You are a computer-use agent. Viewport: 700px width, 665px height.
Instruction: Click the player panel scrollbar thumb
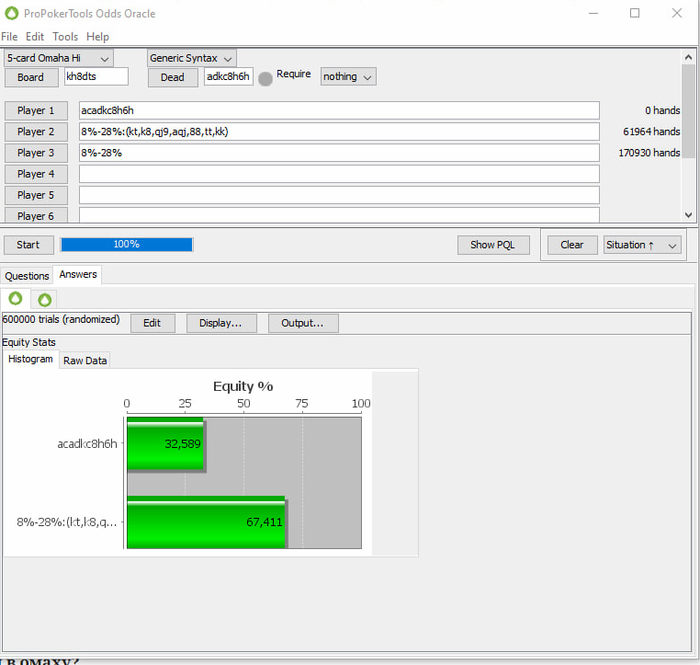point(688,111)
